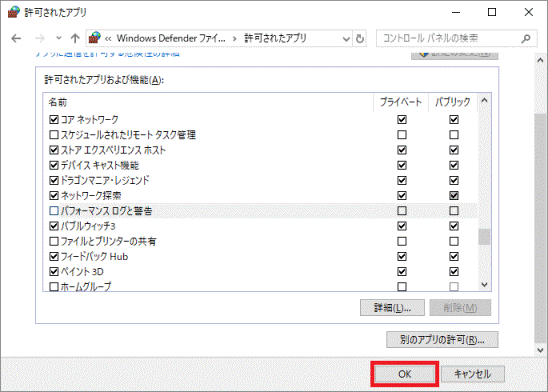Toggle コア ネットワーク name checkbox

[54, 119]
